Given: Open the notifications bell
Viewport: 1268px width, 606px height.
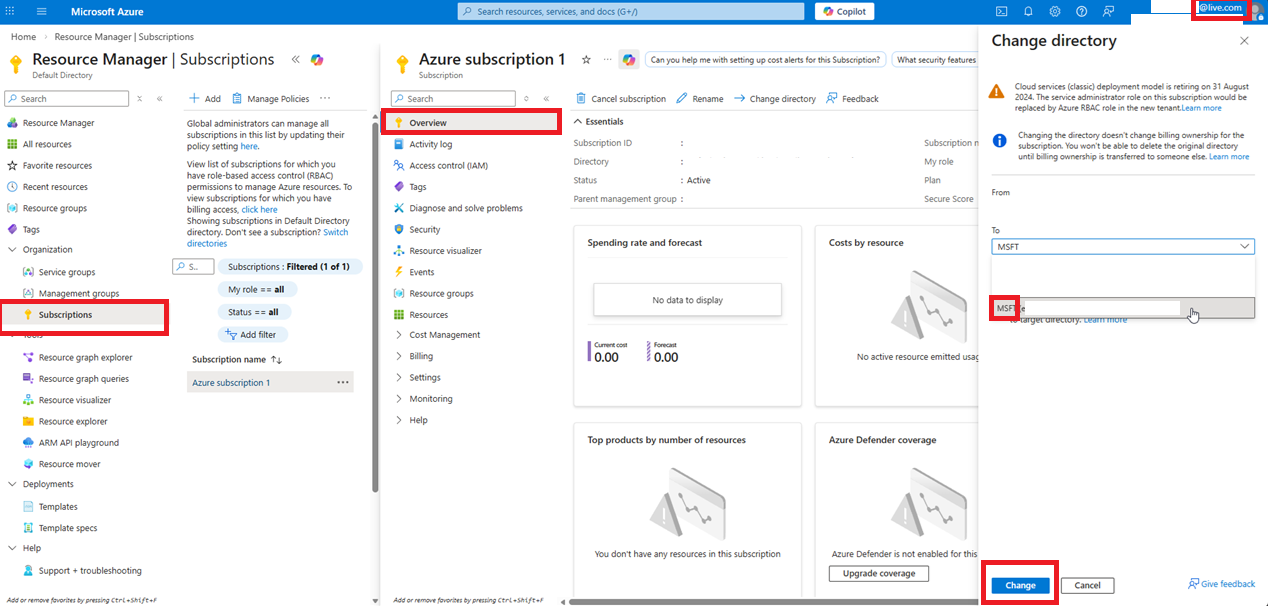Looking at the screenshot, I should tap(1028, 11).
